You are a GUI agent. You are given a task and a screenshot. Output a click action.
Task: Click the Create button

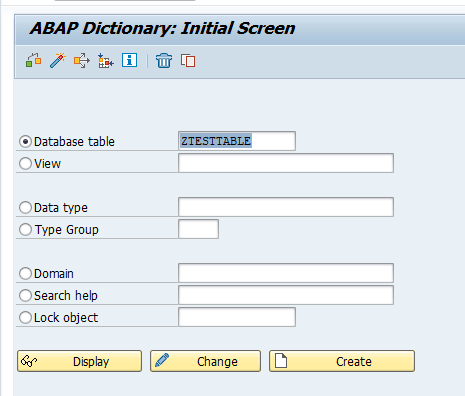pos(342,361)
